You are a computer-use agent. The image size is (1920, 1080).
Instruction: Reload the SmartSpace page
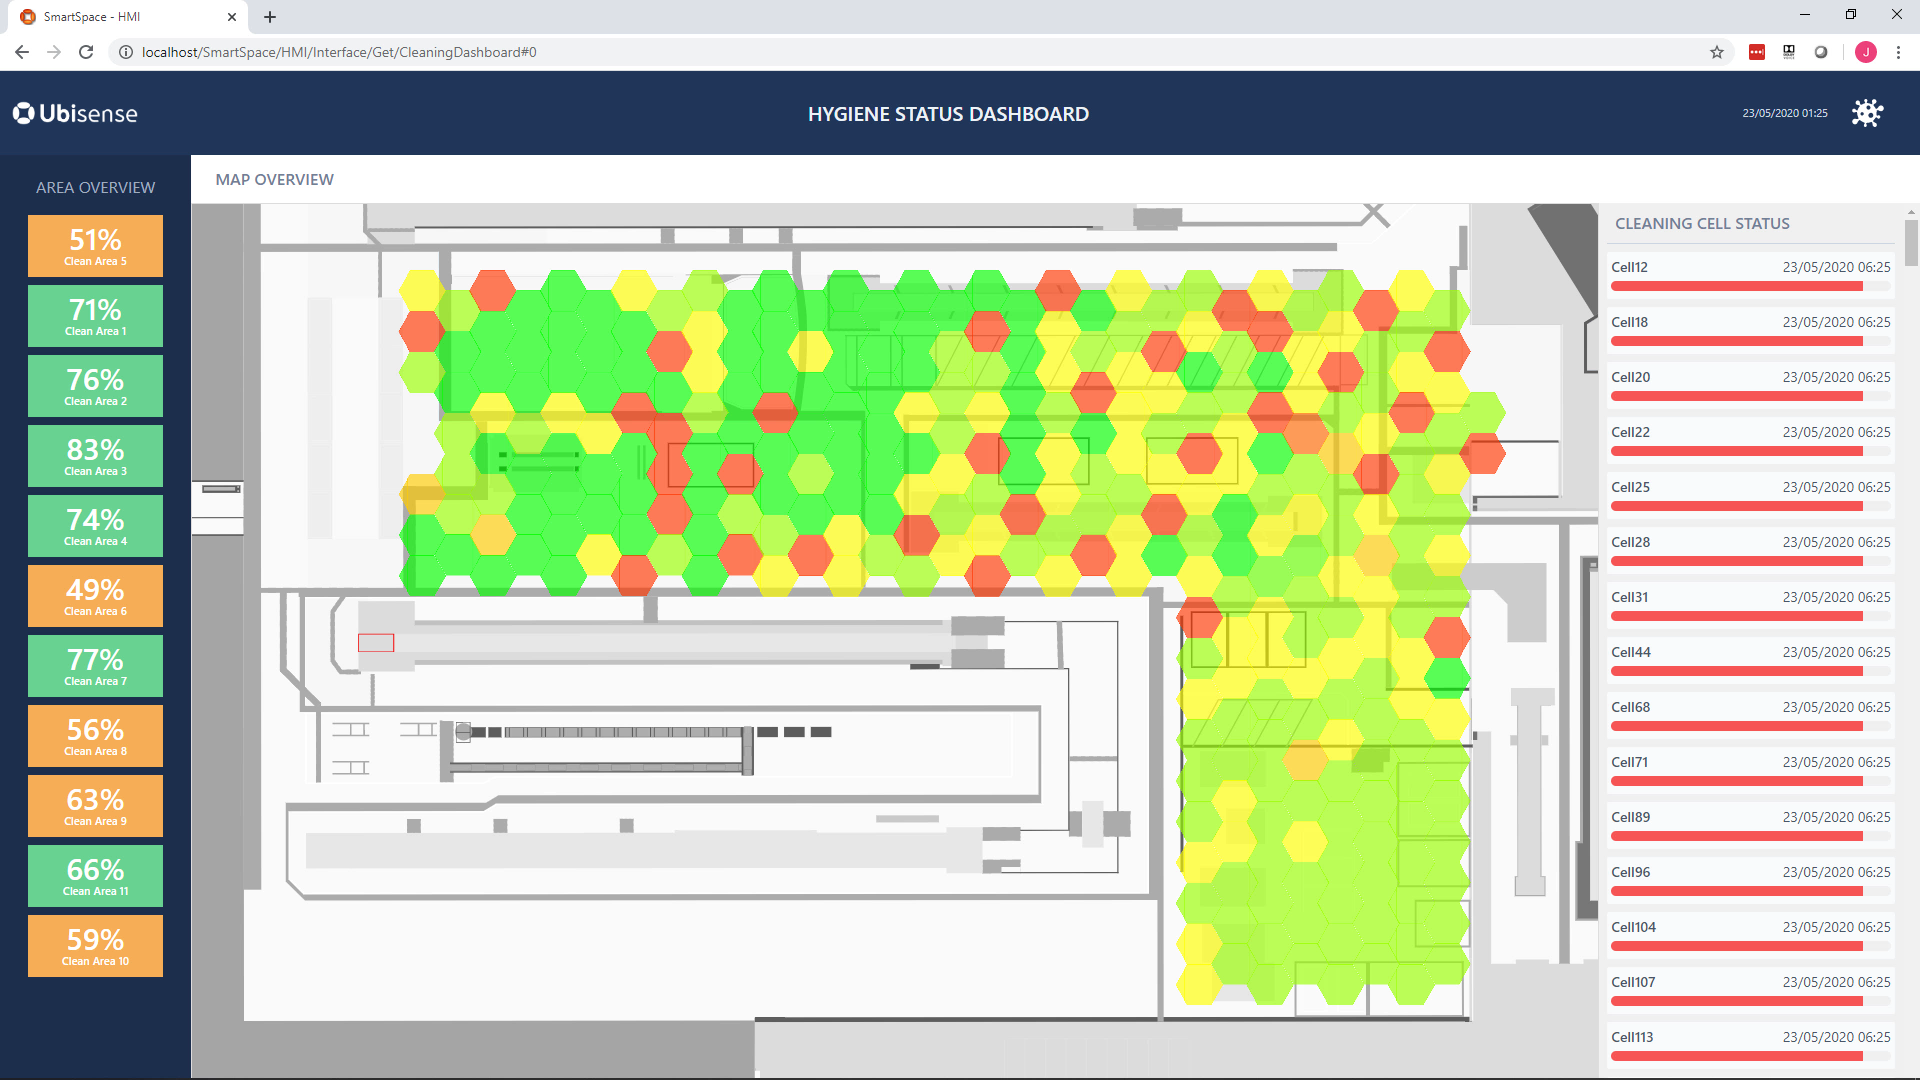coord(86,52)
